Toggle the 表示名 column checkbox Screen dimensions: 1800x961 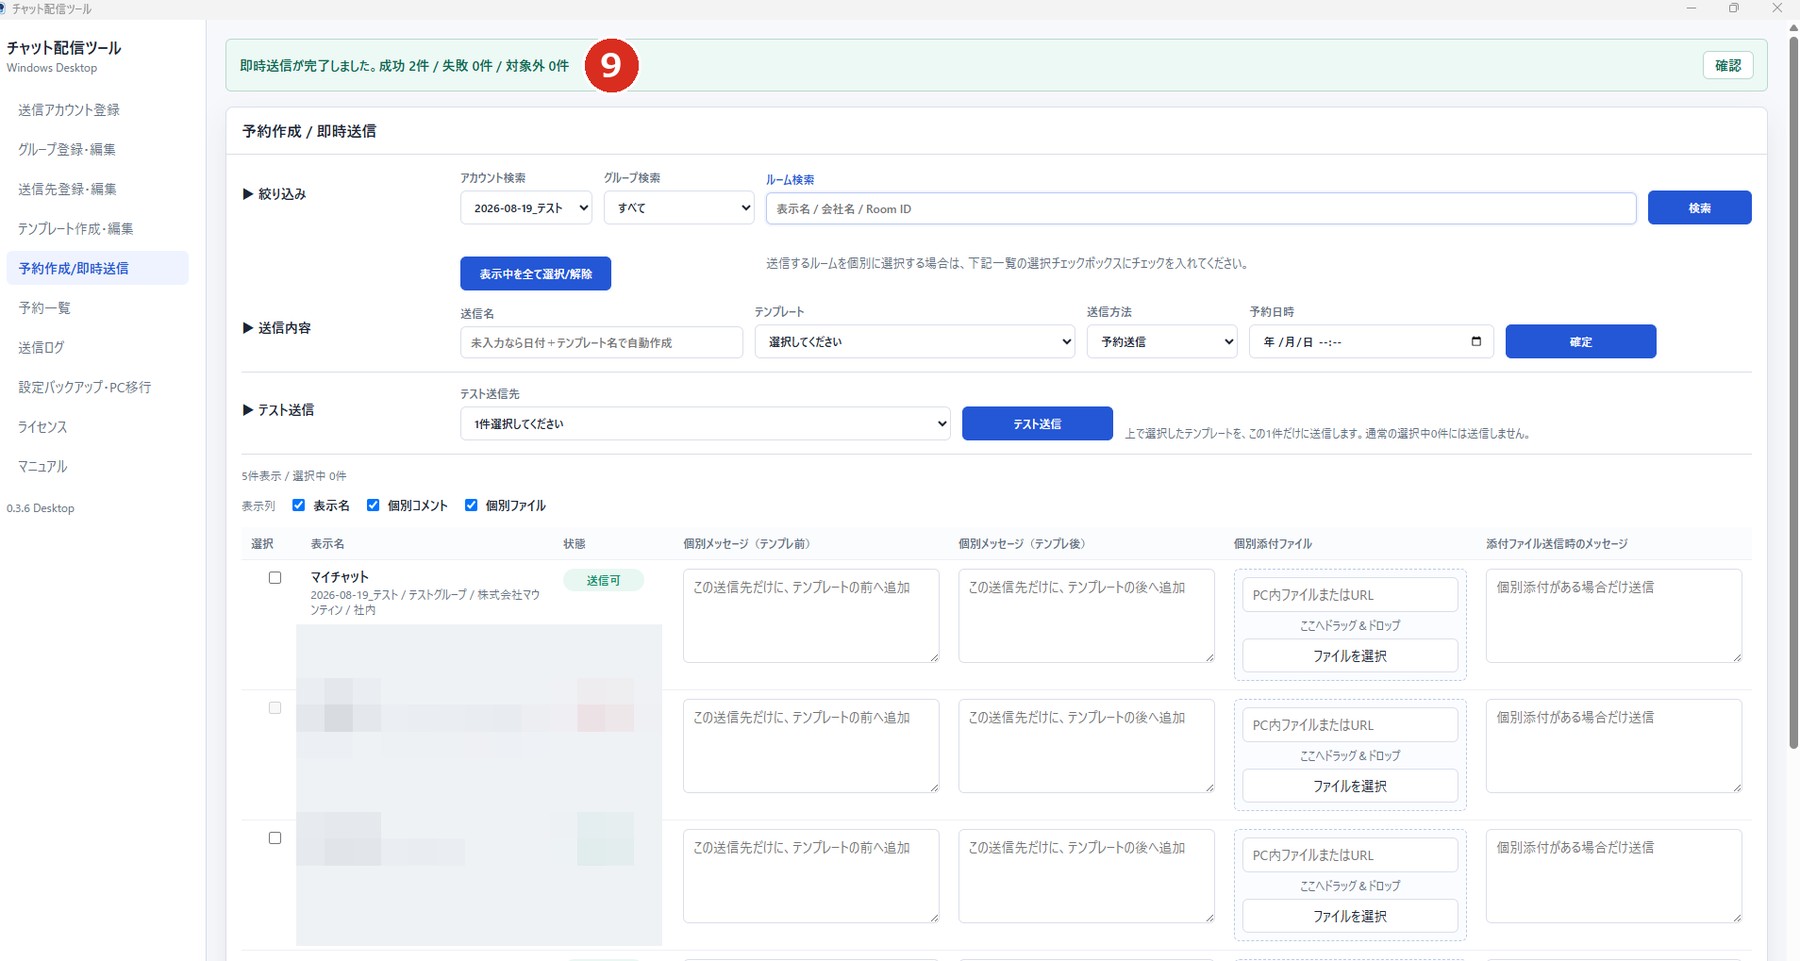[x=298, y=505]
